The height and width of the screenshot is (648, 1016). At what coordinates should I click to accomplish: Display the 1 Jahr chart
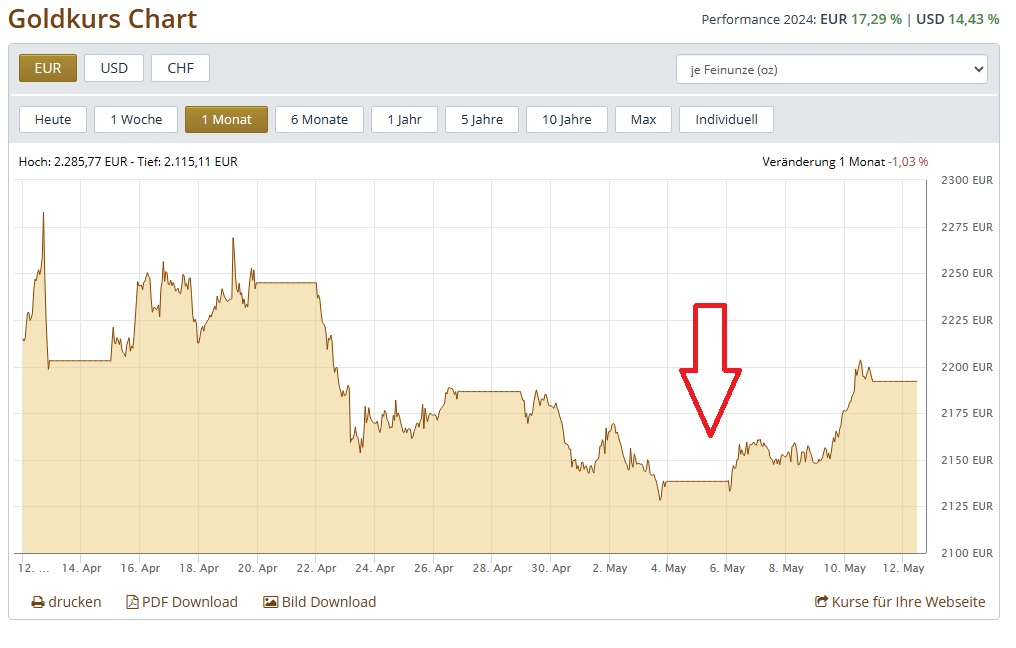click(404, 119)
